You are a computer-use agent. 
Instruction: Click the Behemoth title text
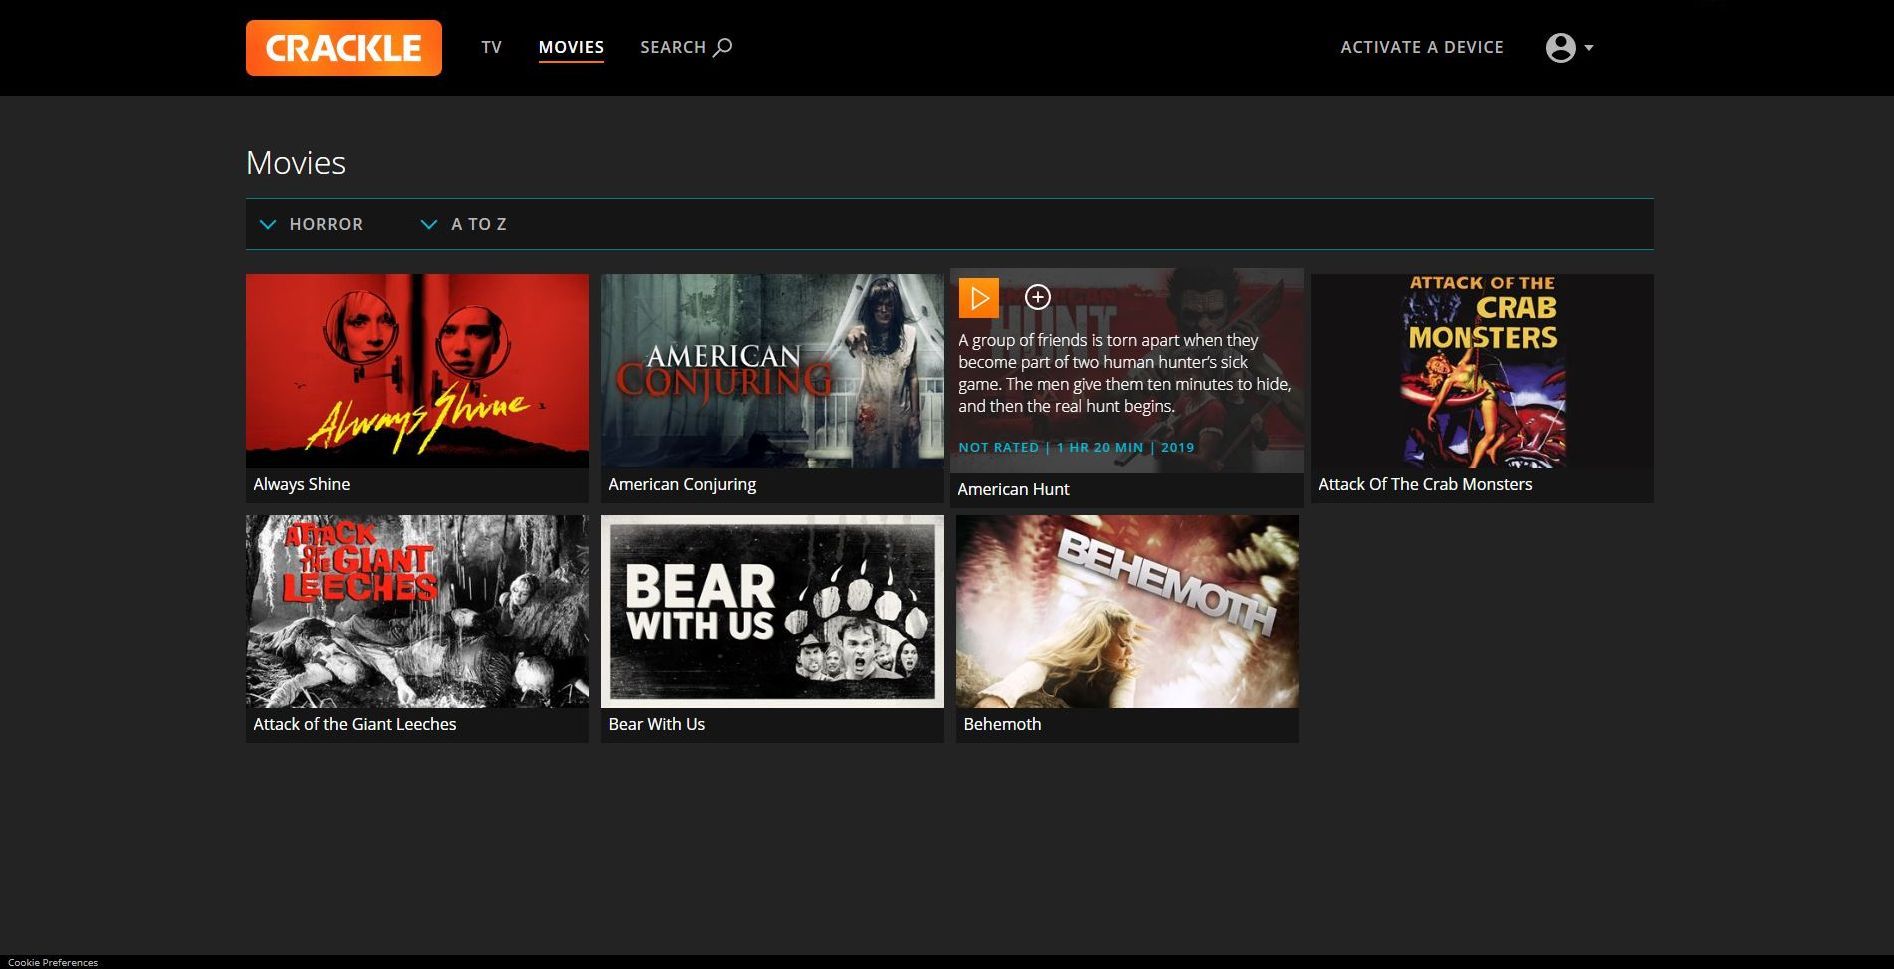(x=1002, y=724)
